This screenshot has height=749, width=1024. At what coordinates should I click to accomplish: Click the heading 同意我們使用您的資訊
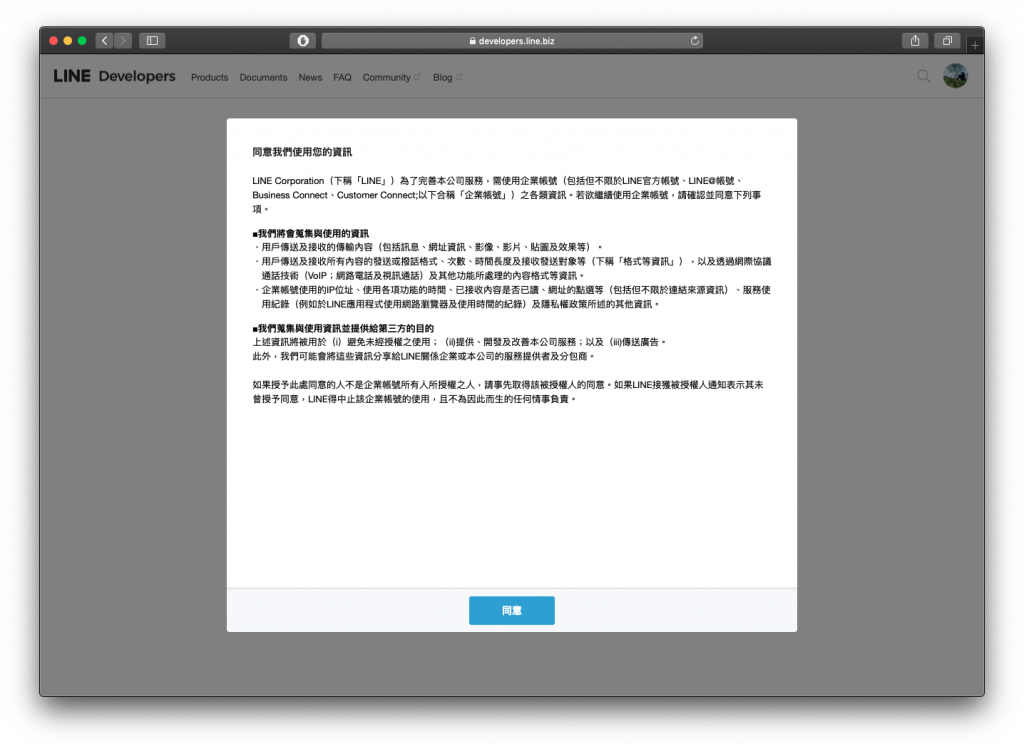tap(302, 152)
